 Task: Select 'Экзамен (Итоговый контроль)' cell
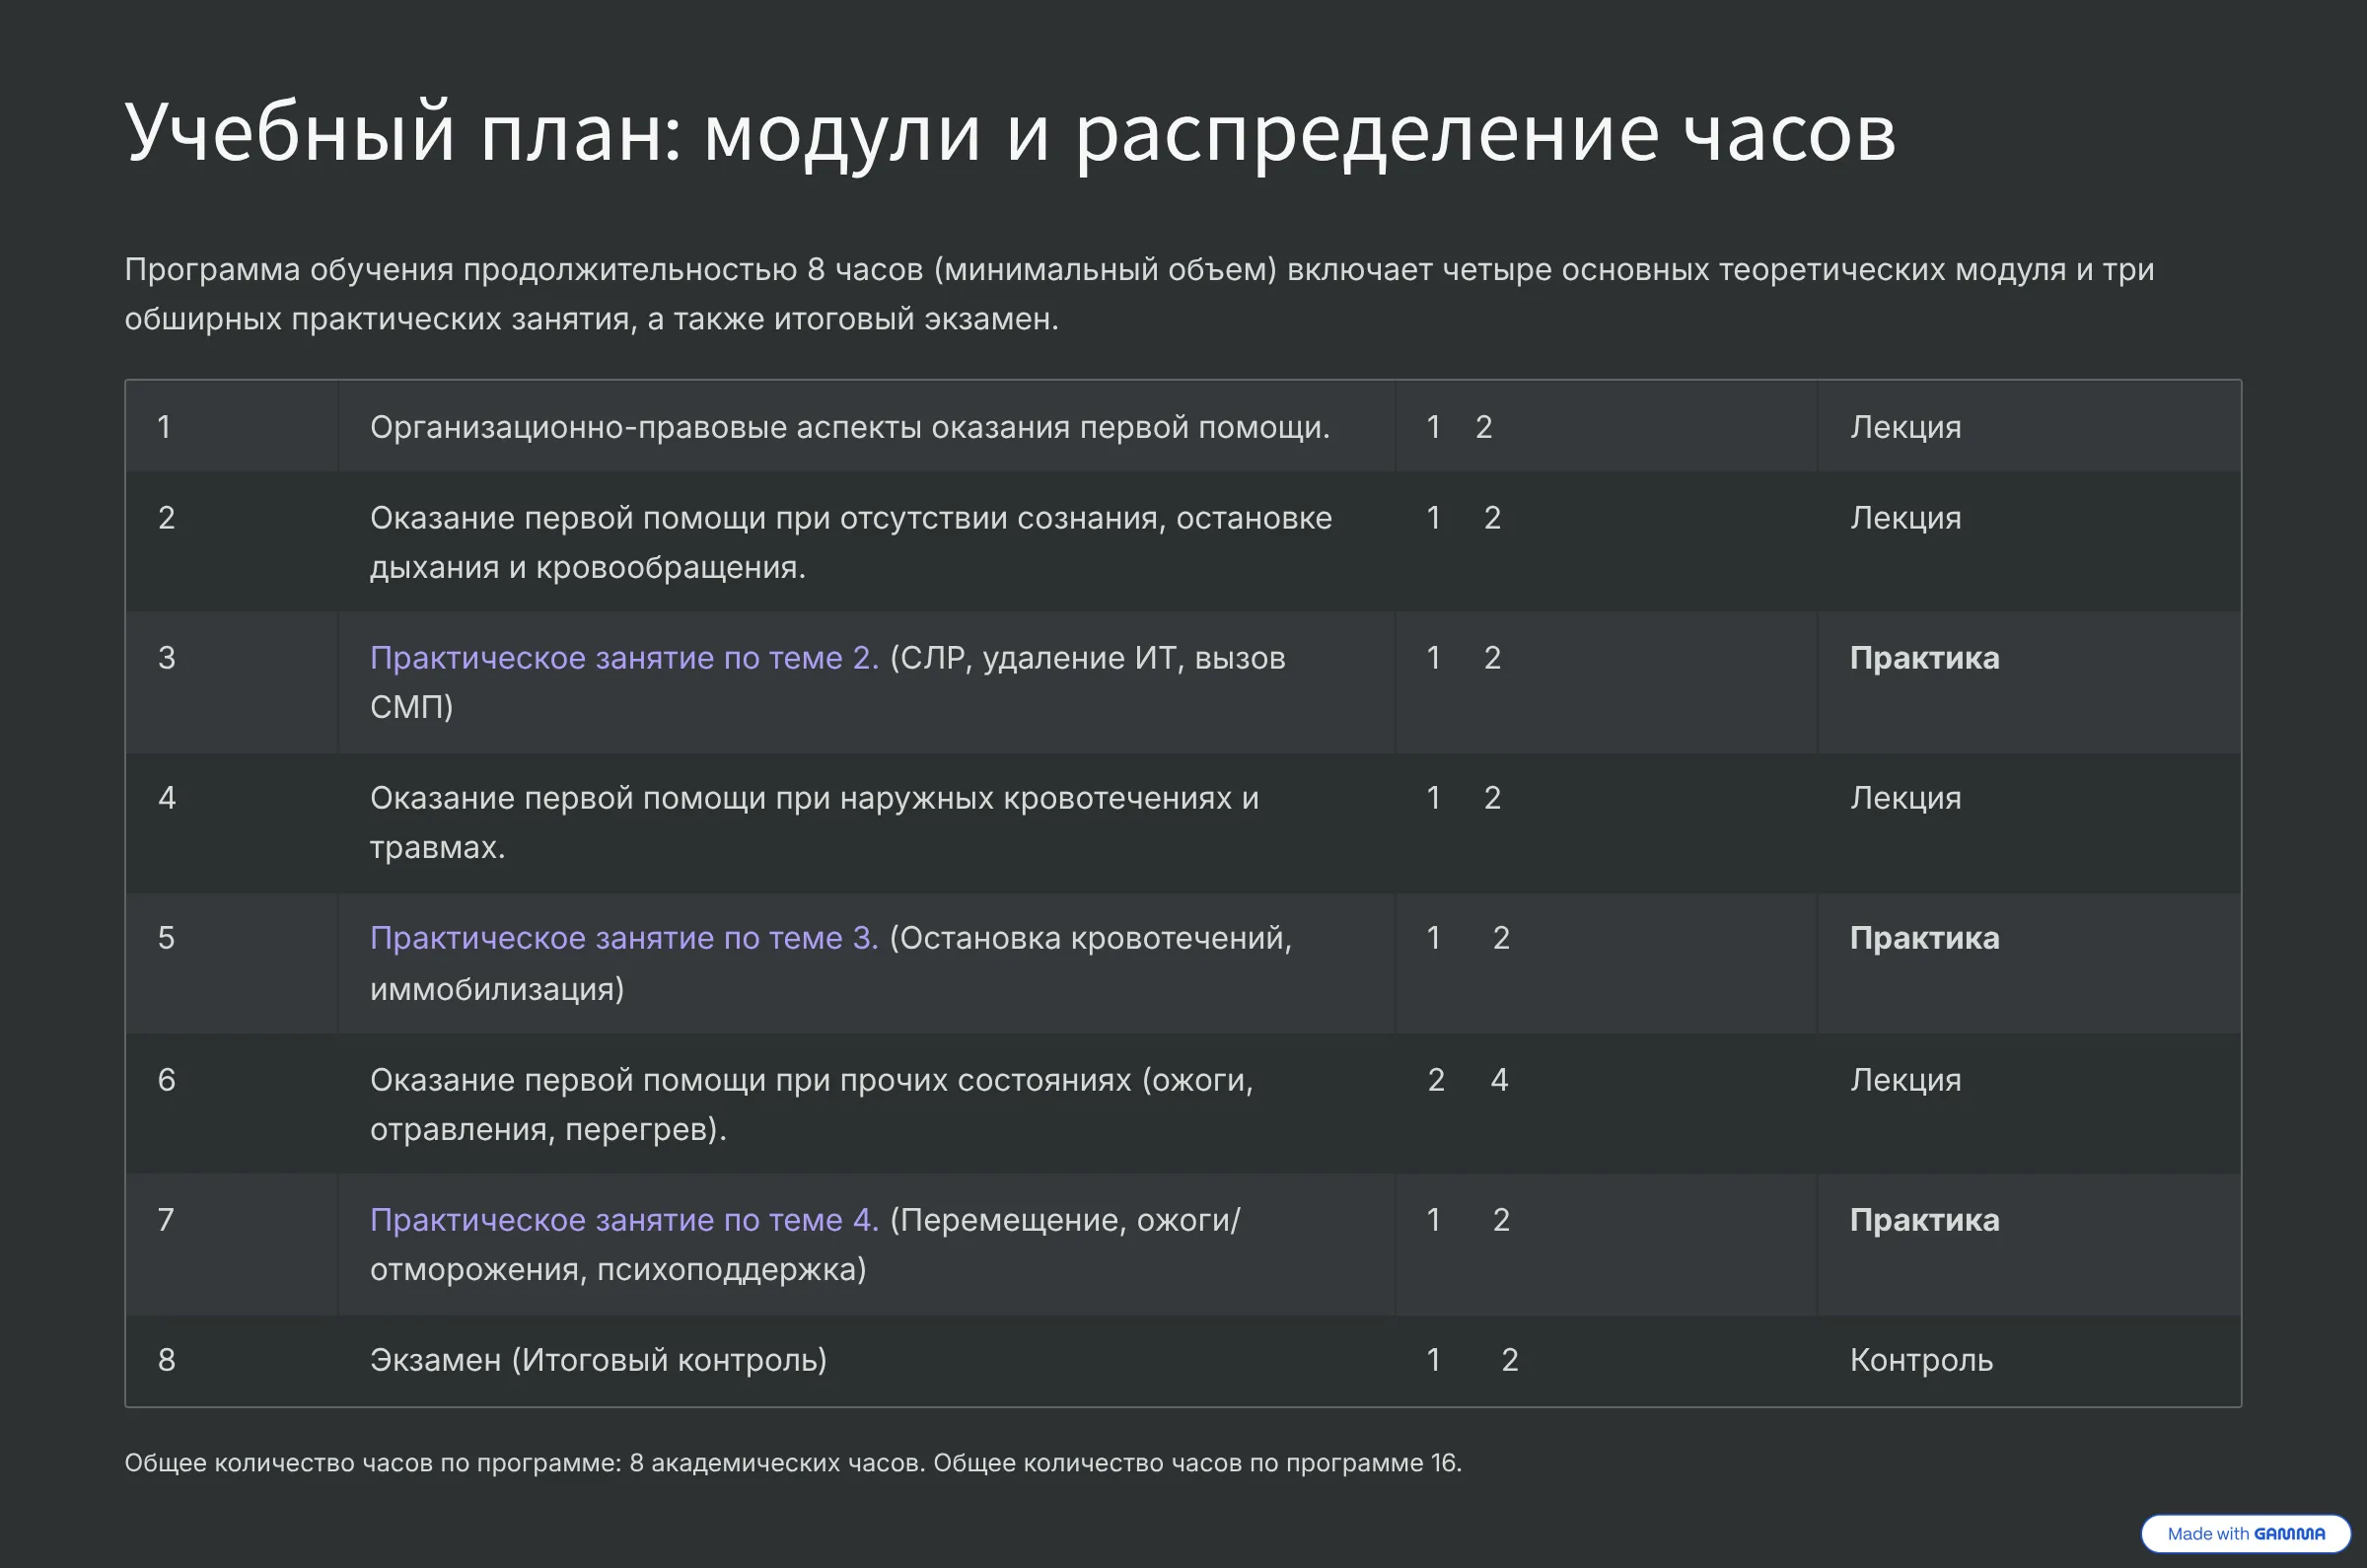598,1360
